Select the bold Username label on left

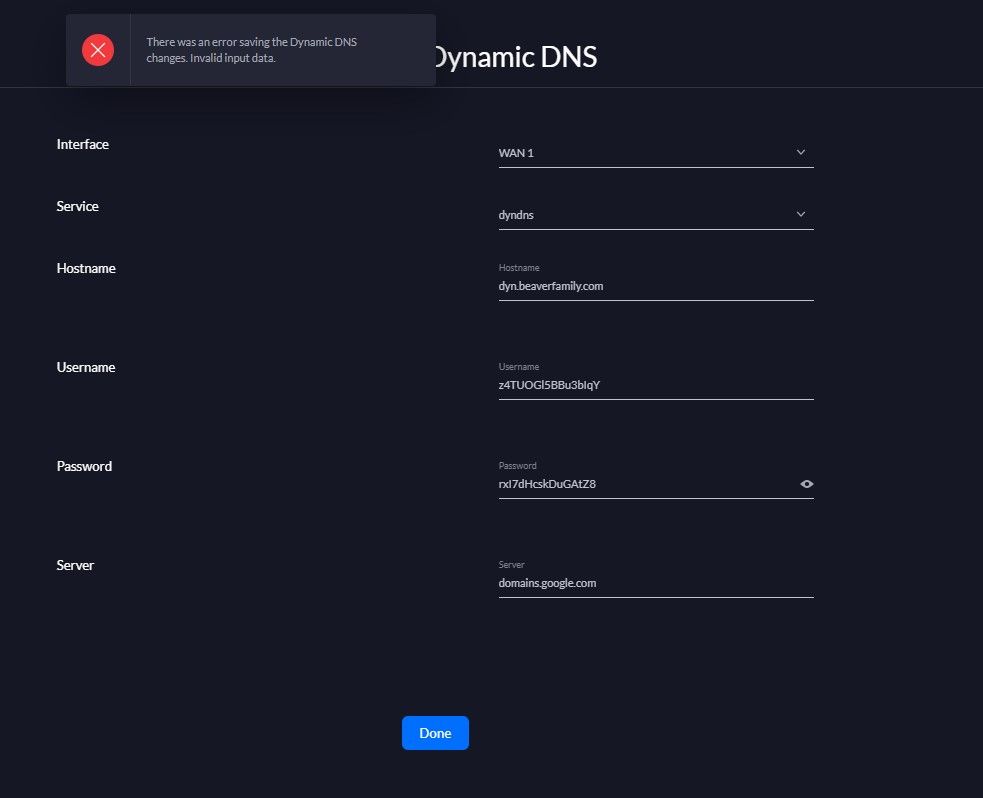coord(86,367)
